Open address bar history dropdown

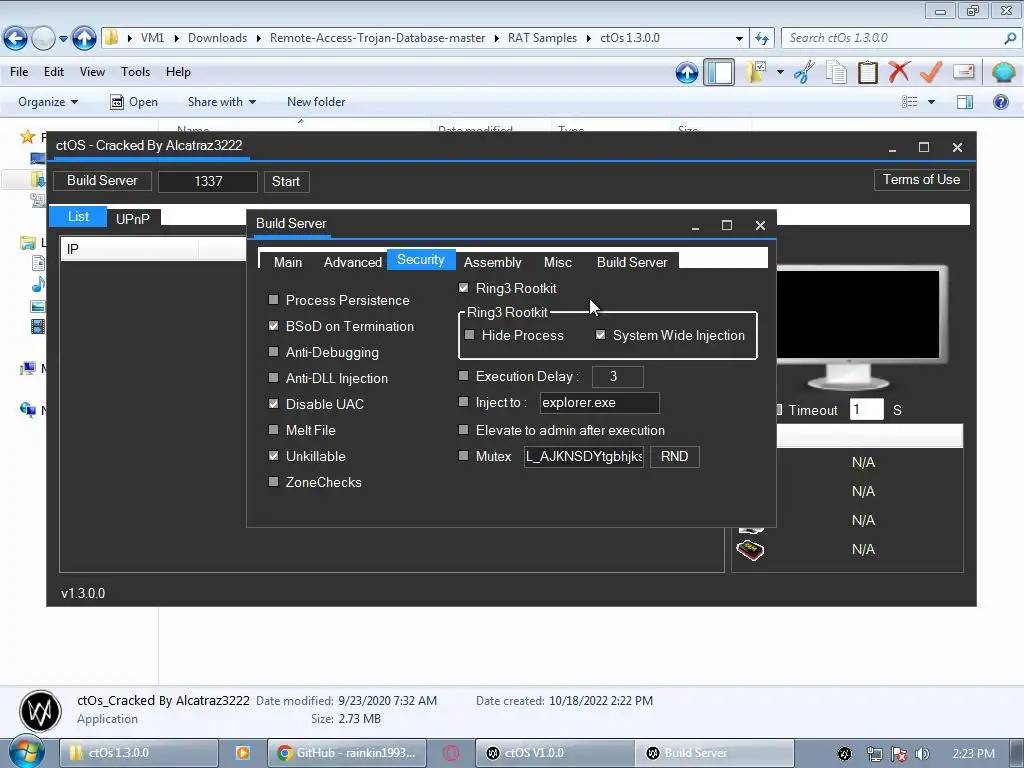[739, 39]
